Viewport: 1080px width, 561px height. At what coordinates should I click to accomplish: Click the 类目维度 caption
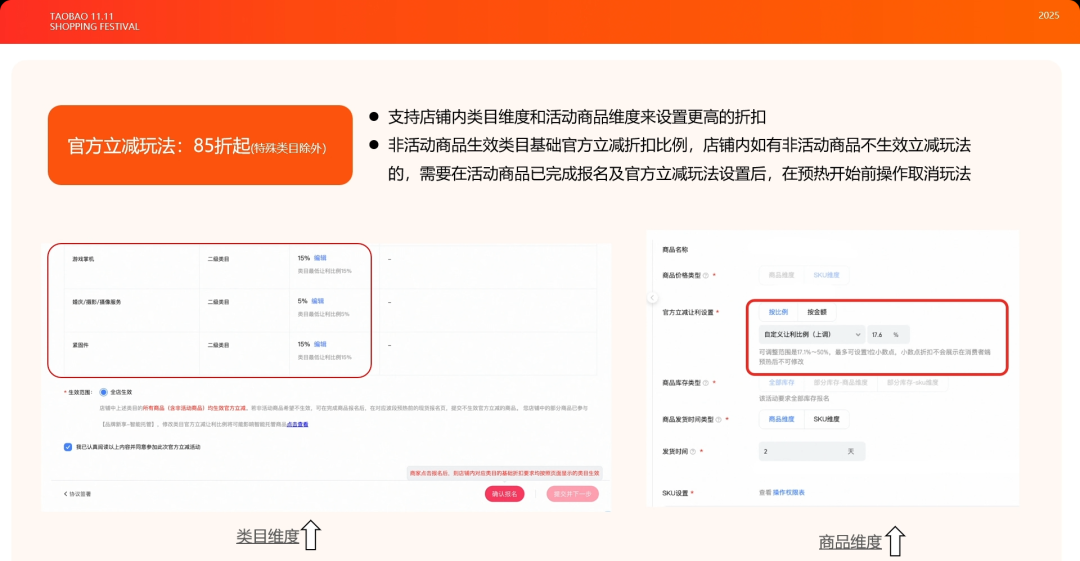[267, 536]
